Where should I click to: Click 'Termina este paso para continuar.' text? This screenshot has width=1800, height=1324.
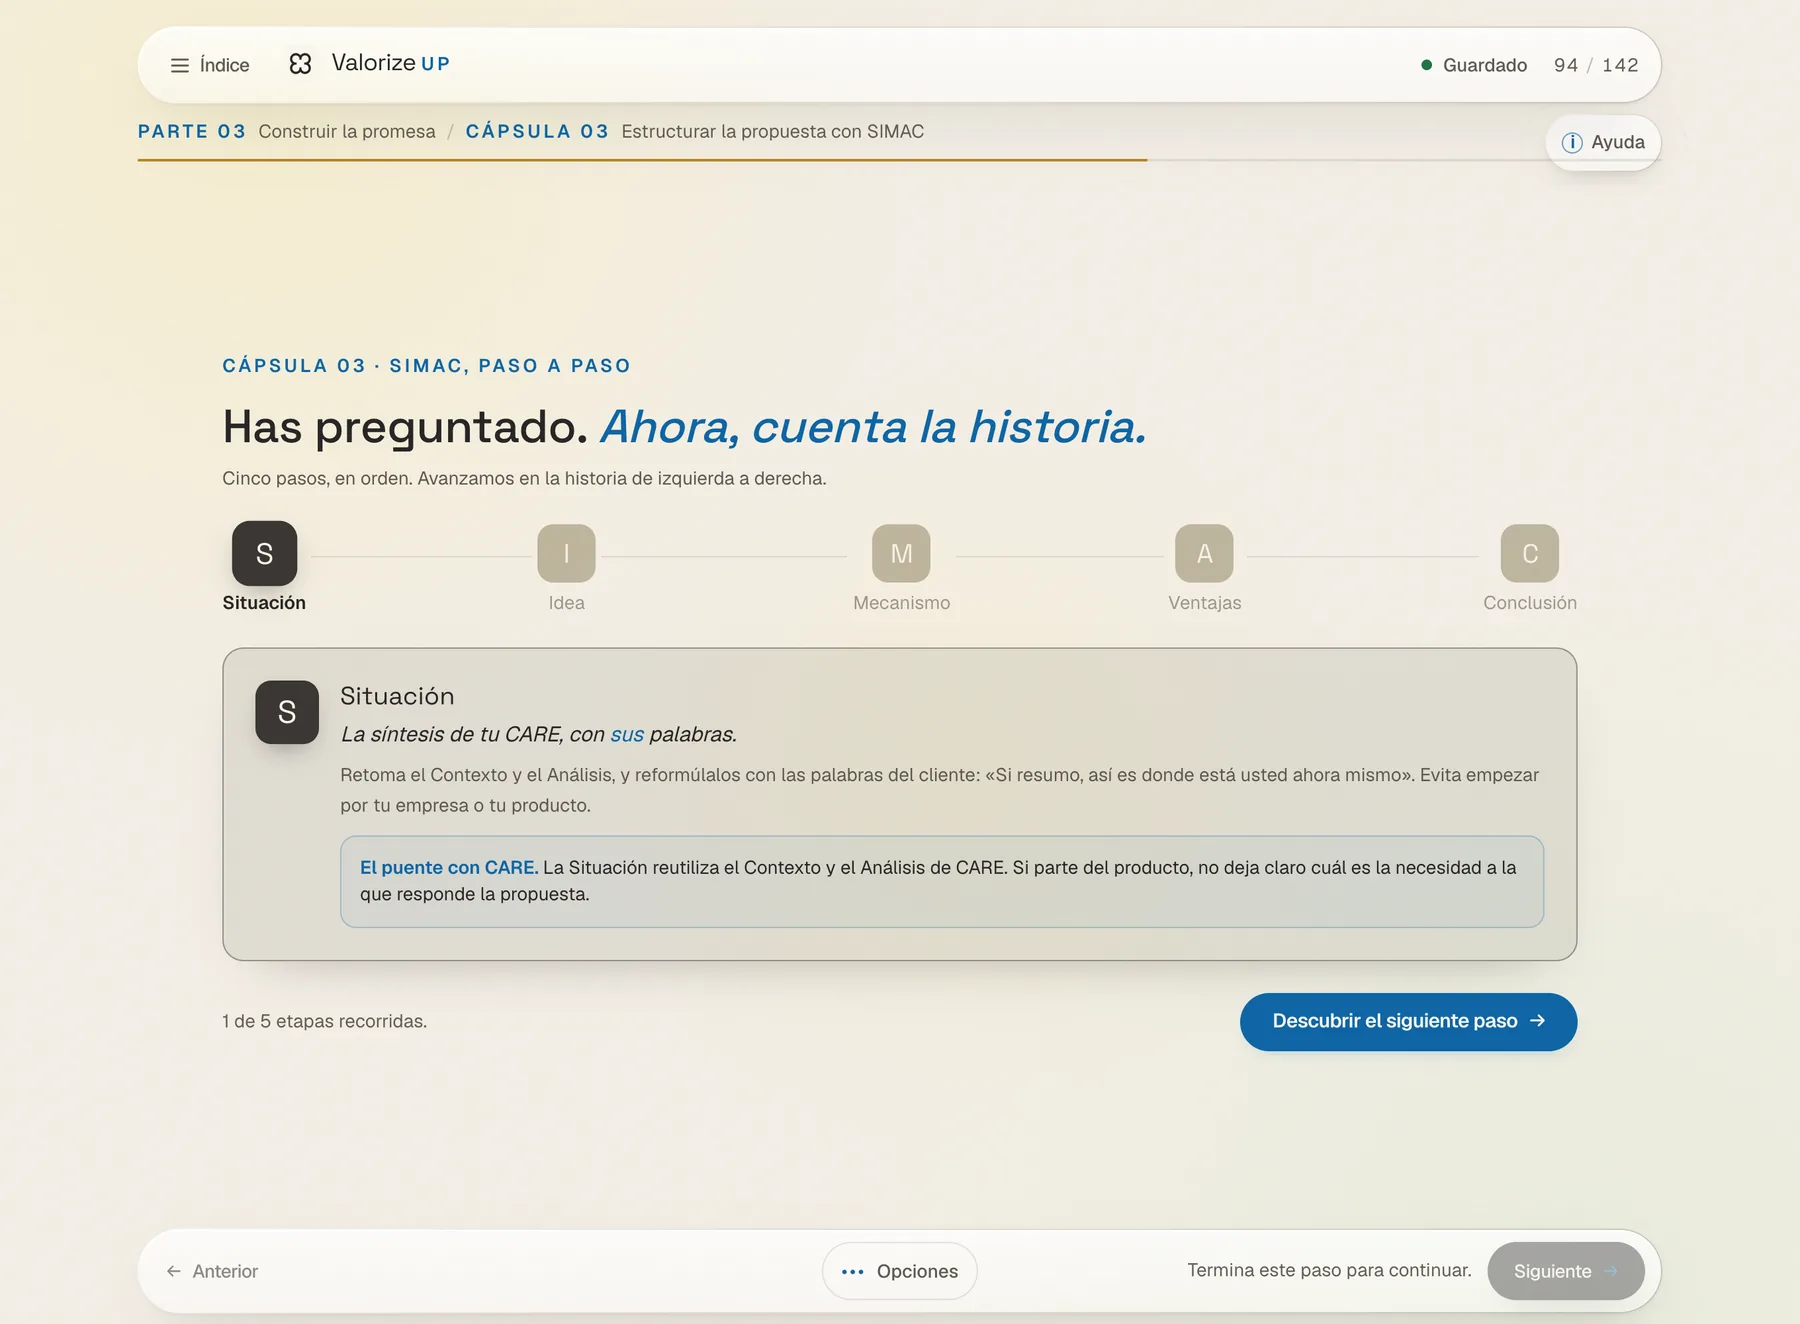1329,1270
